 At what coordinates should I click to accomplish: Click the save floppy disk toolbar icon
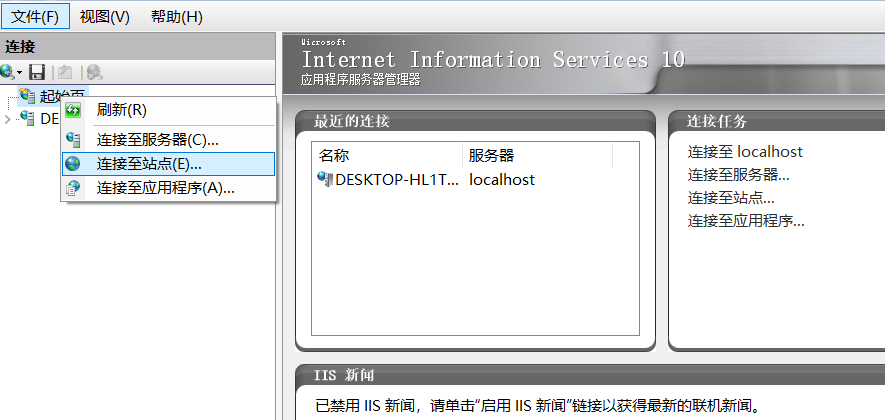(x=37, y=72)
